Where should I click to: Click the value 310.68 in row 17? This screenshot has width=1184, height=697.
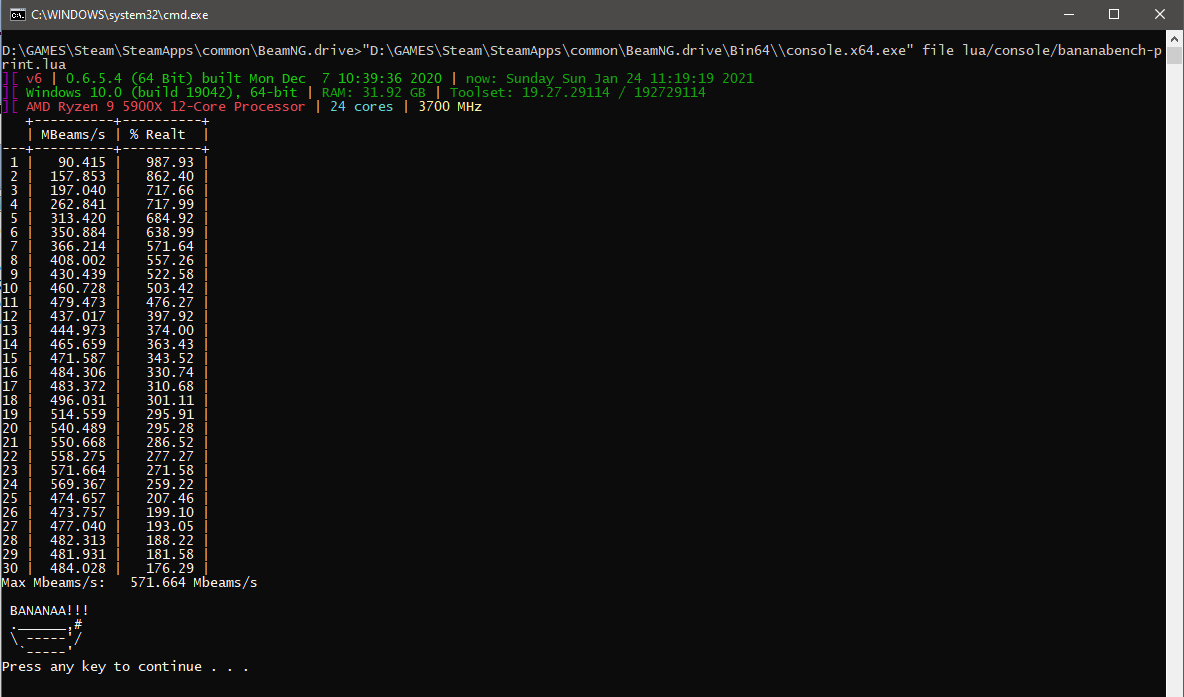170,386
